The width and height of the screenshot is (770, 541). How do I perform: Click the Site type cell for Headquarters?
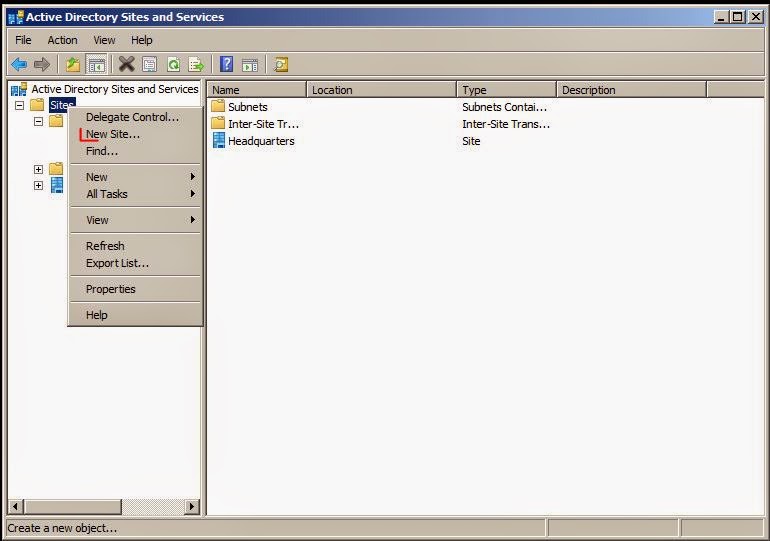pyautogui.click(x=471, y=141)
